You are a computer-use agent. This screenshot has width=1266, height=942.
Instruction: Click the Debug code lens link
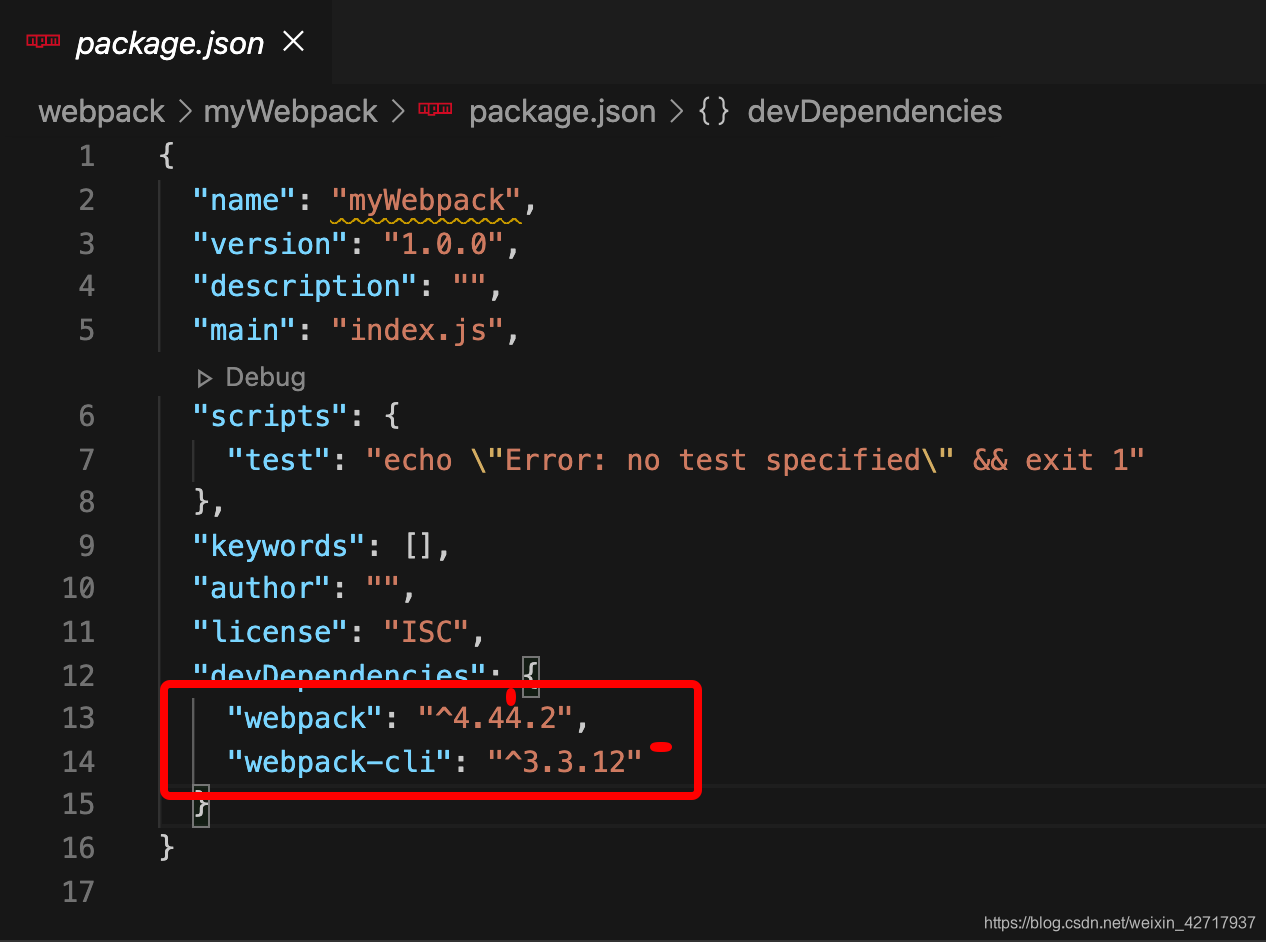(265, 377)
